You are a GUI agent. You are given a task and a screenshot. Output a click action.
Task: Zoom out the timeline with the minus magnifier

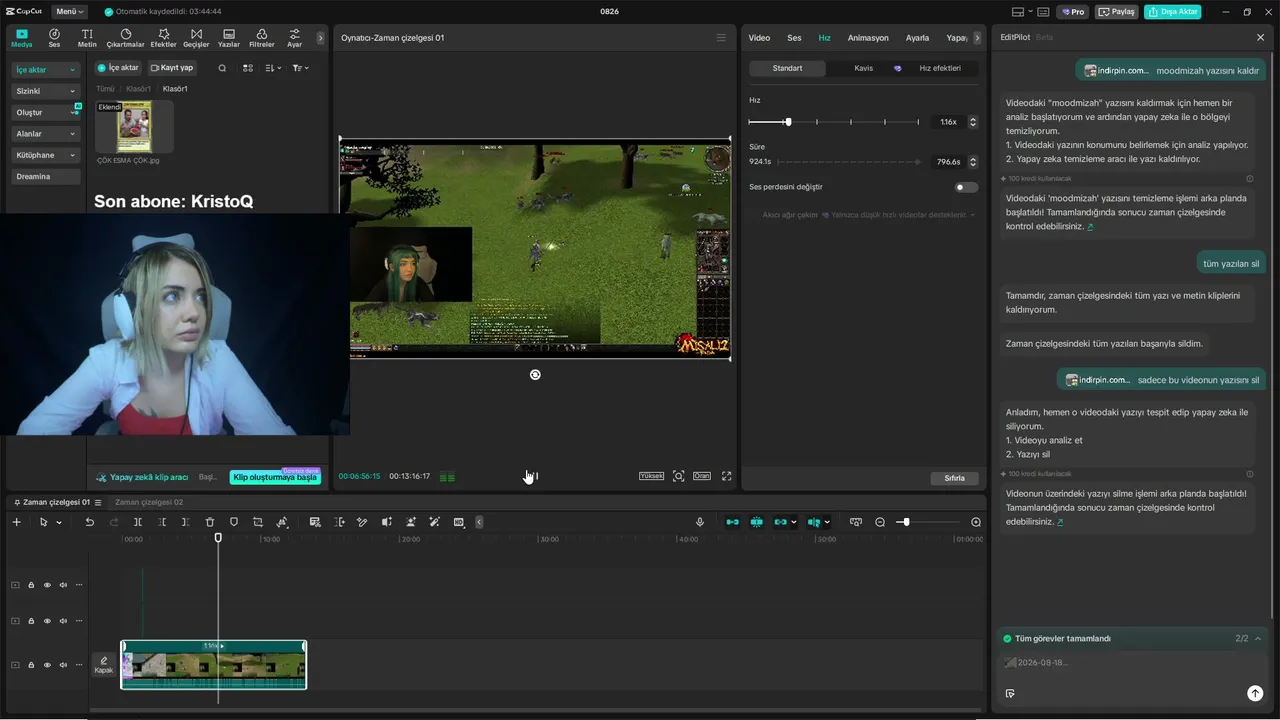880,522
